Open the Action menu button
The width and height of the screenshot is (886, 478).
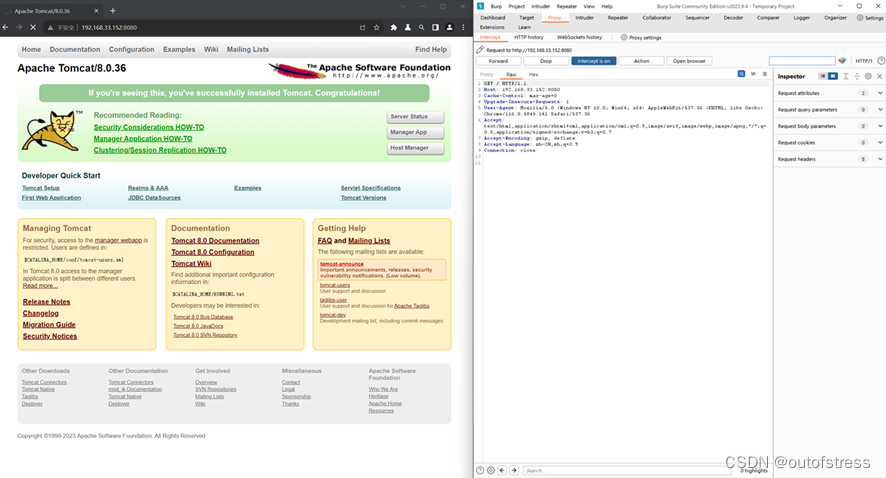click(x=641, y=61)
